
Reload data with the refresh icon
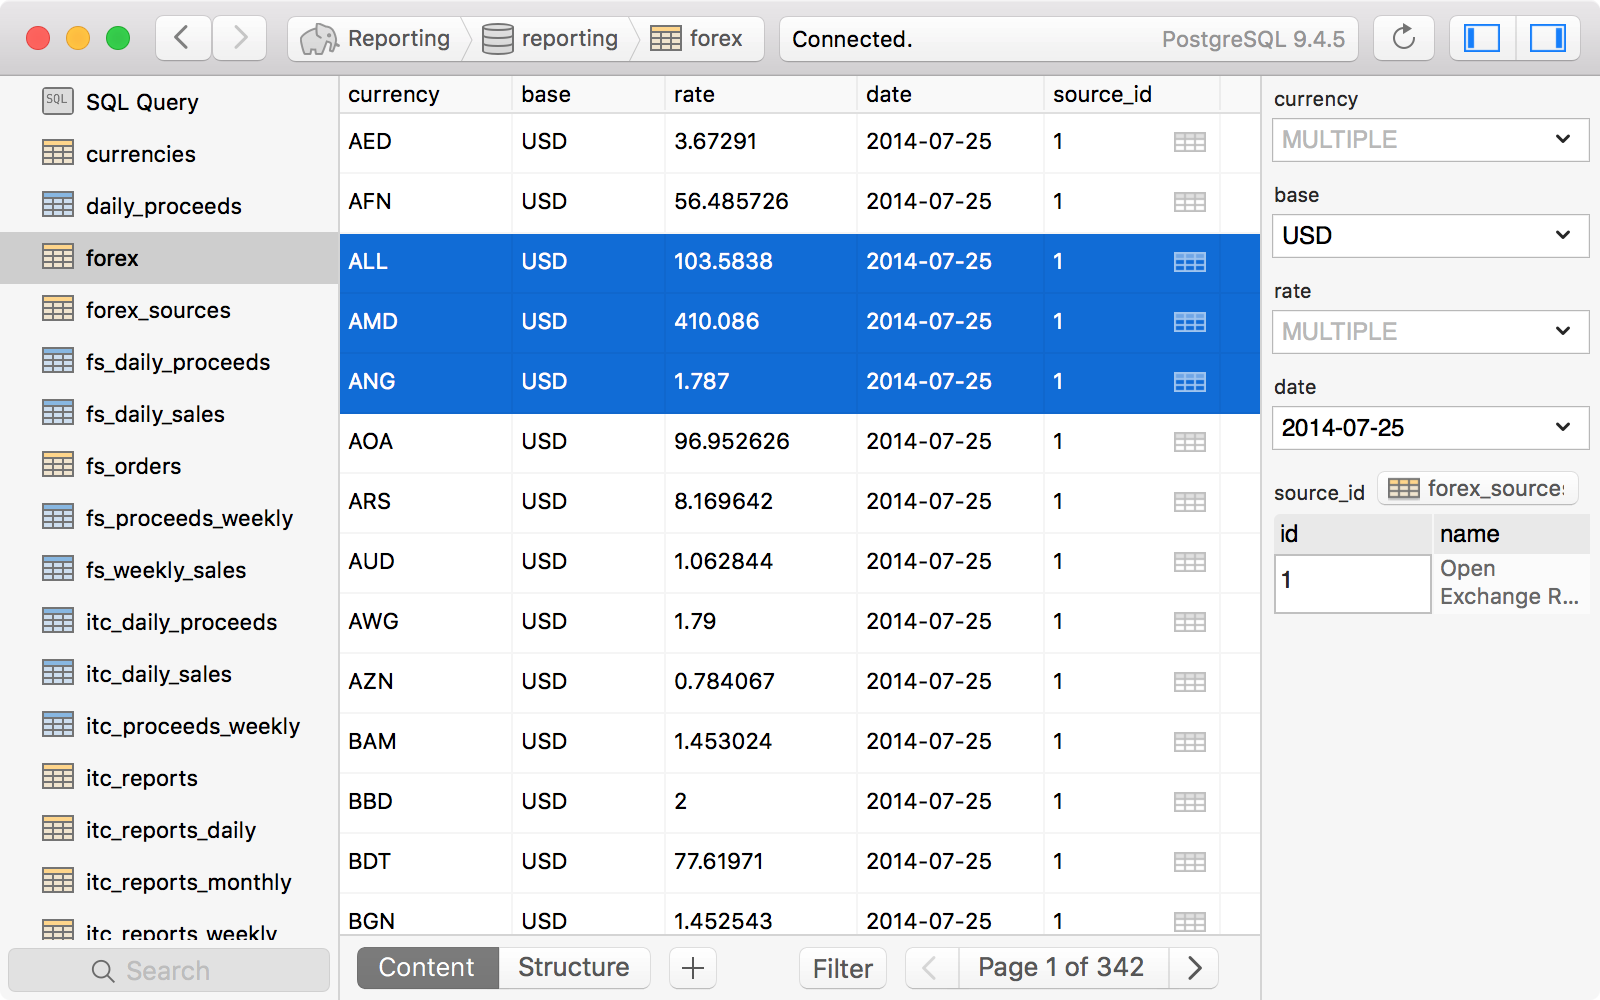pyautogui.click(x=1404, y=38)
